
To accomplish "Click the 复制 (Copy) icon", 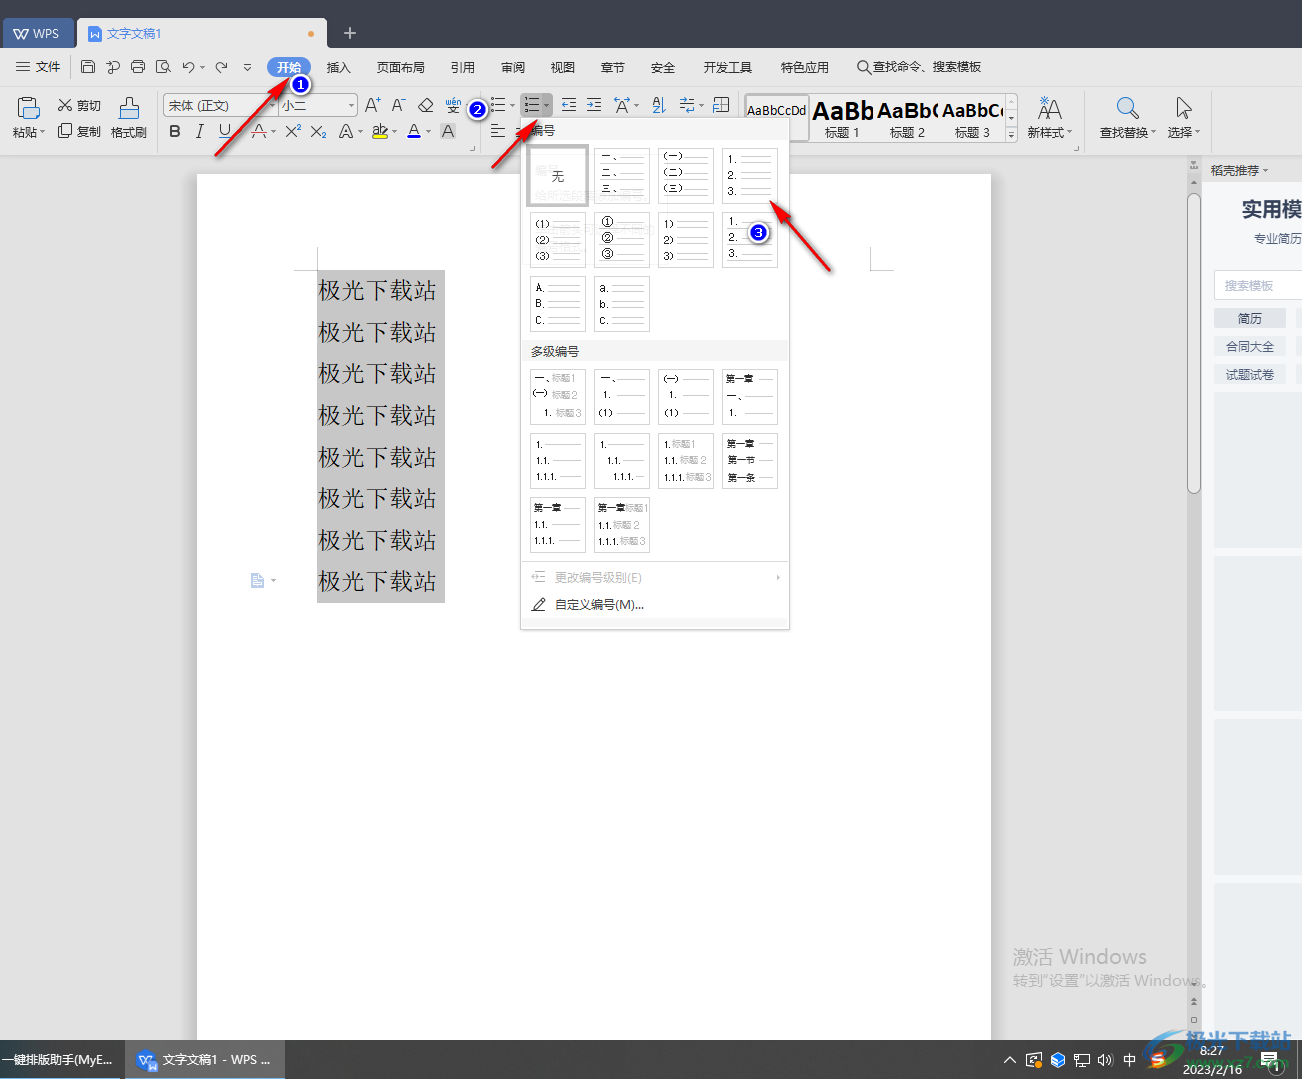I will 65,131.
